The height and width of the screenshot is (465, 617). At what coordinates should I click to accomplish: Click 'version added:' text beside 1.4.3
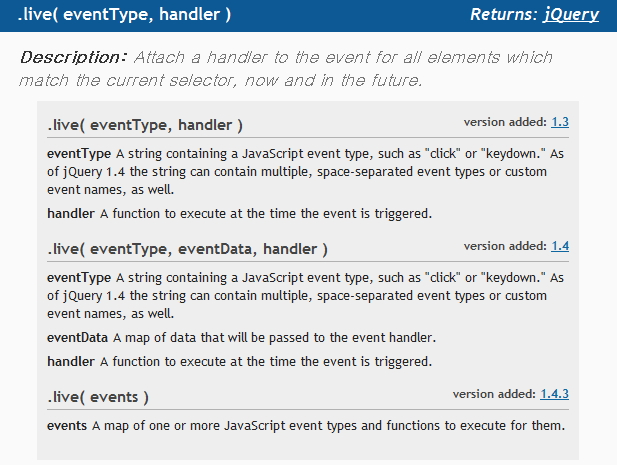click(x=494, y=394)
